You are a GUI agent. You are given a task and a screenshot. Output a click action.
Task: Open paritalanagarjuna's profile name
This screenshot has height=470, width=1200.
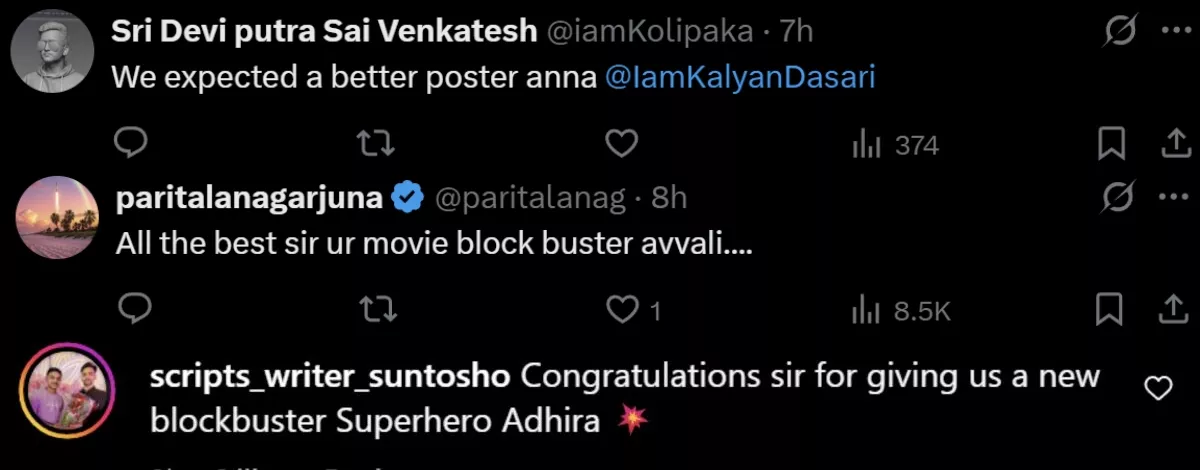250,198
